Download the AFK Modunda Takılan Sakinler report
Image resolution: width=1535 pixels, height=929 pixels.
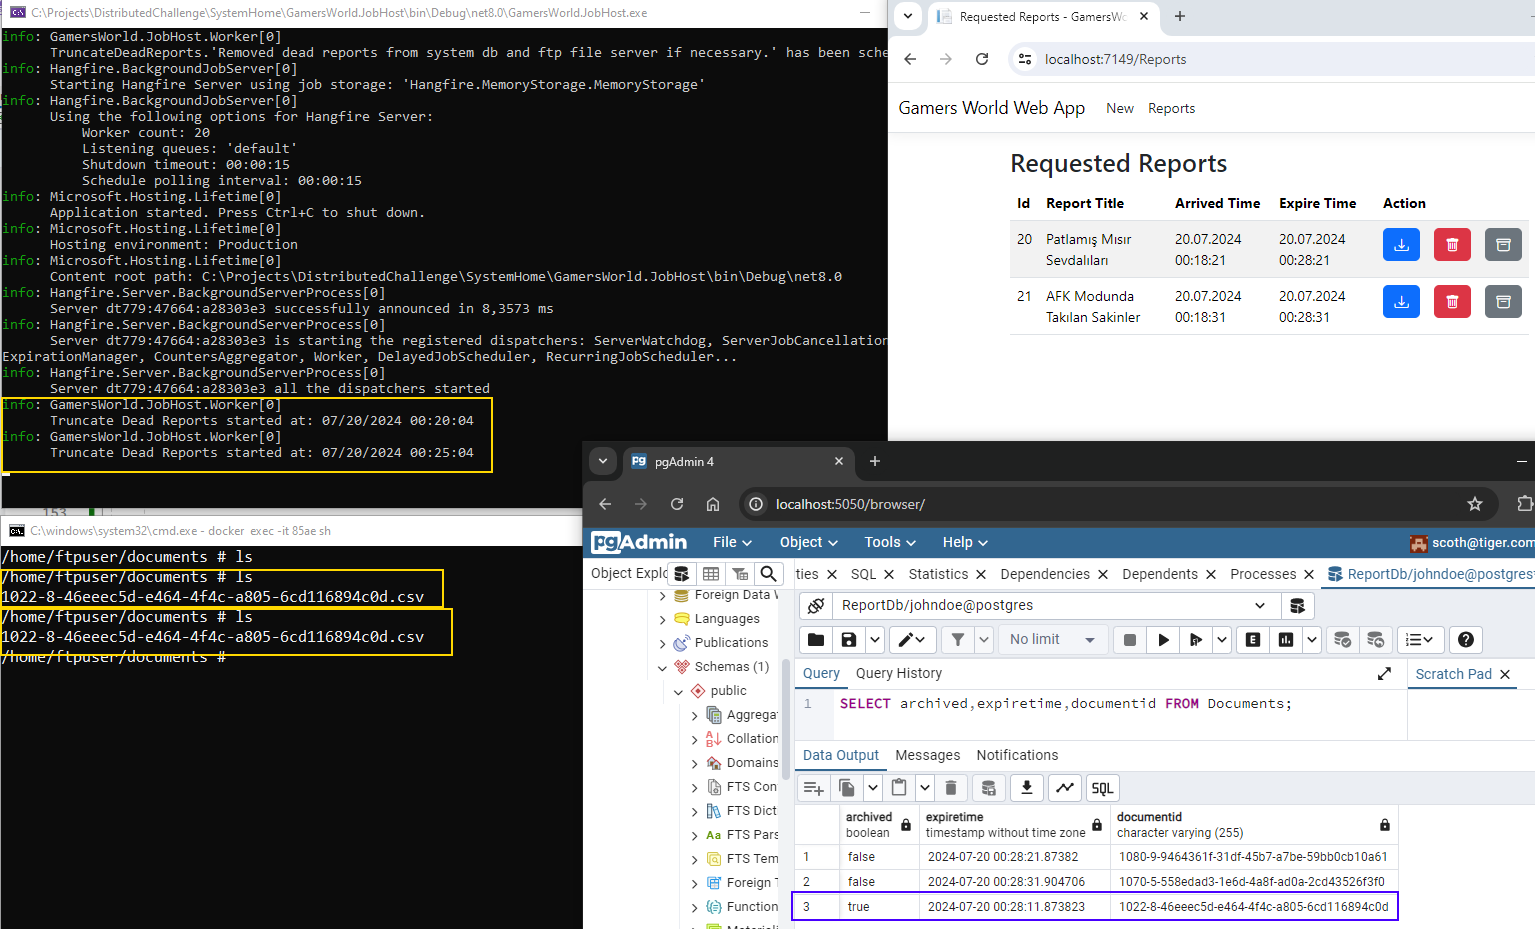point(1401,302)
